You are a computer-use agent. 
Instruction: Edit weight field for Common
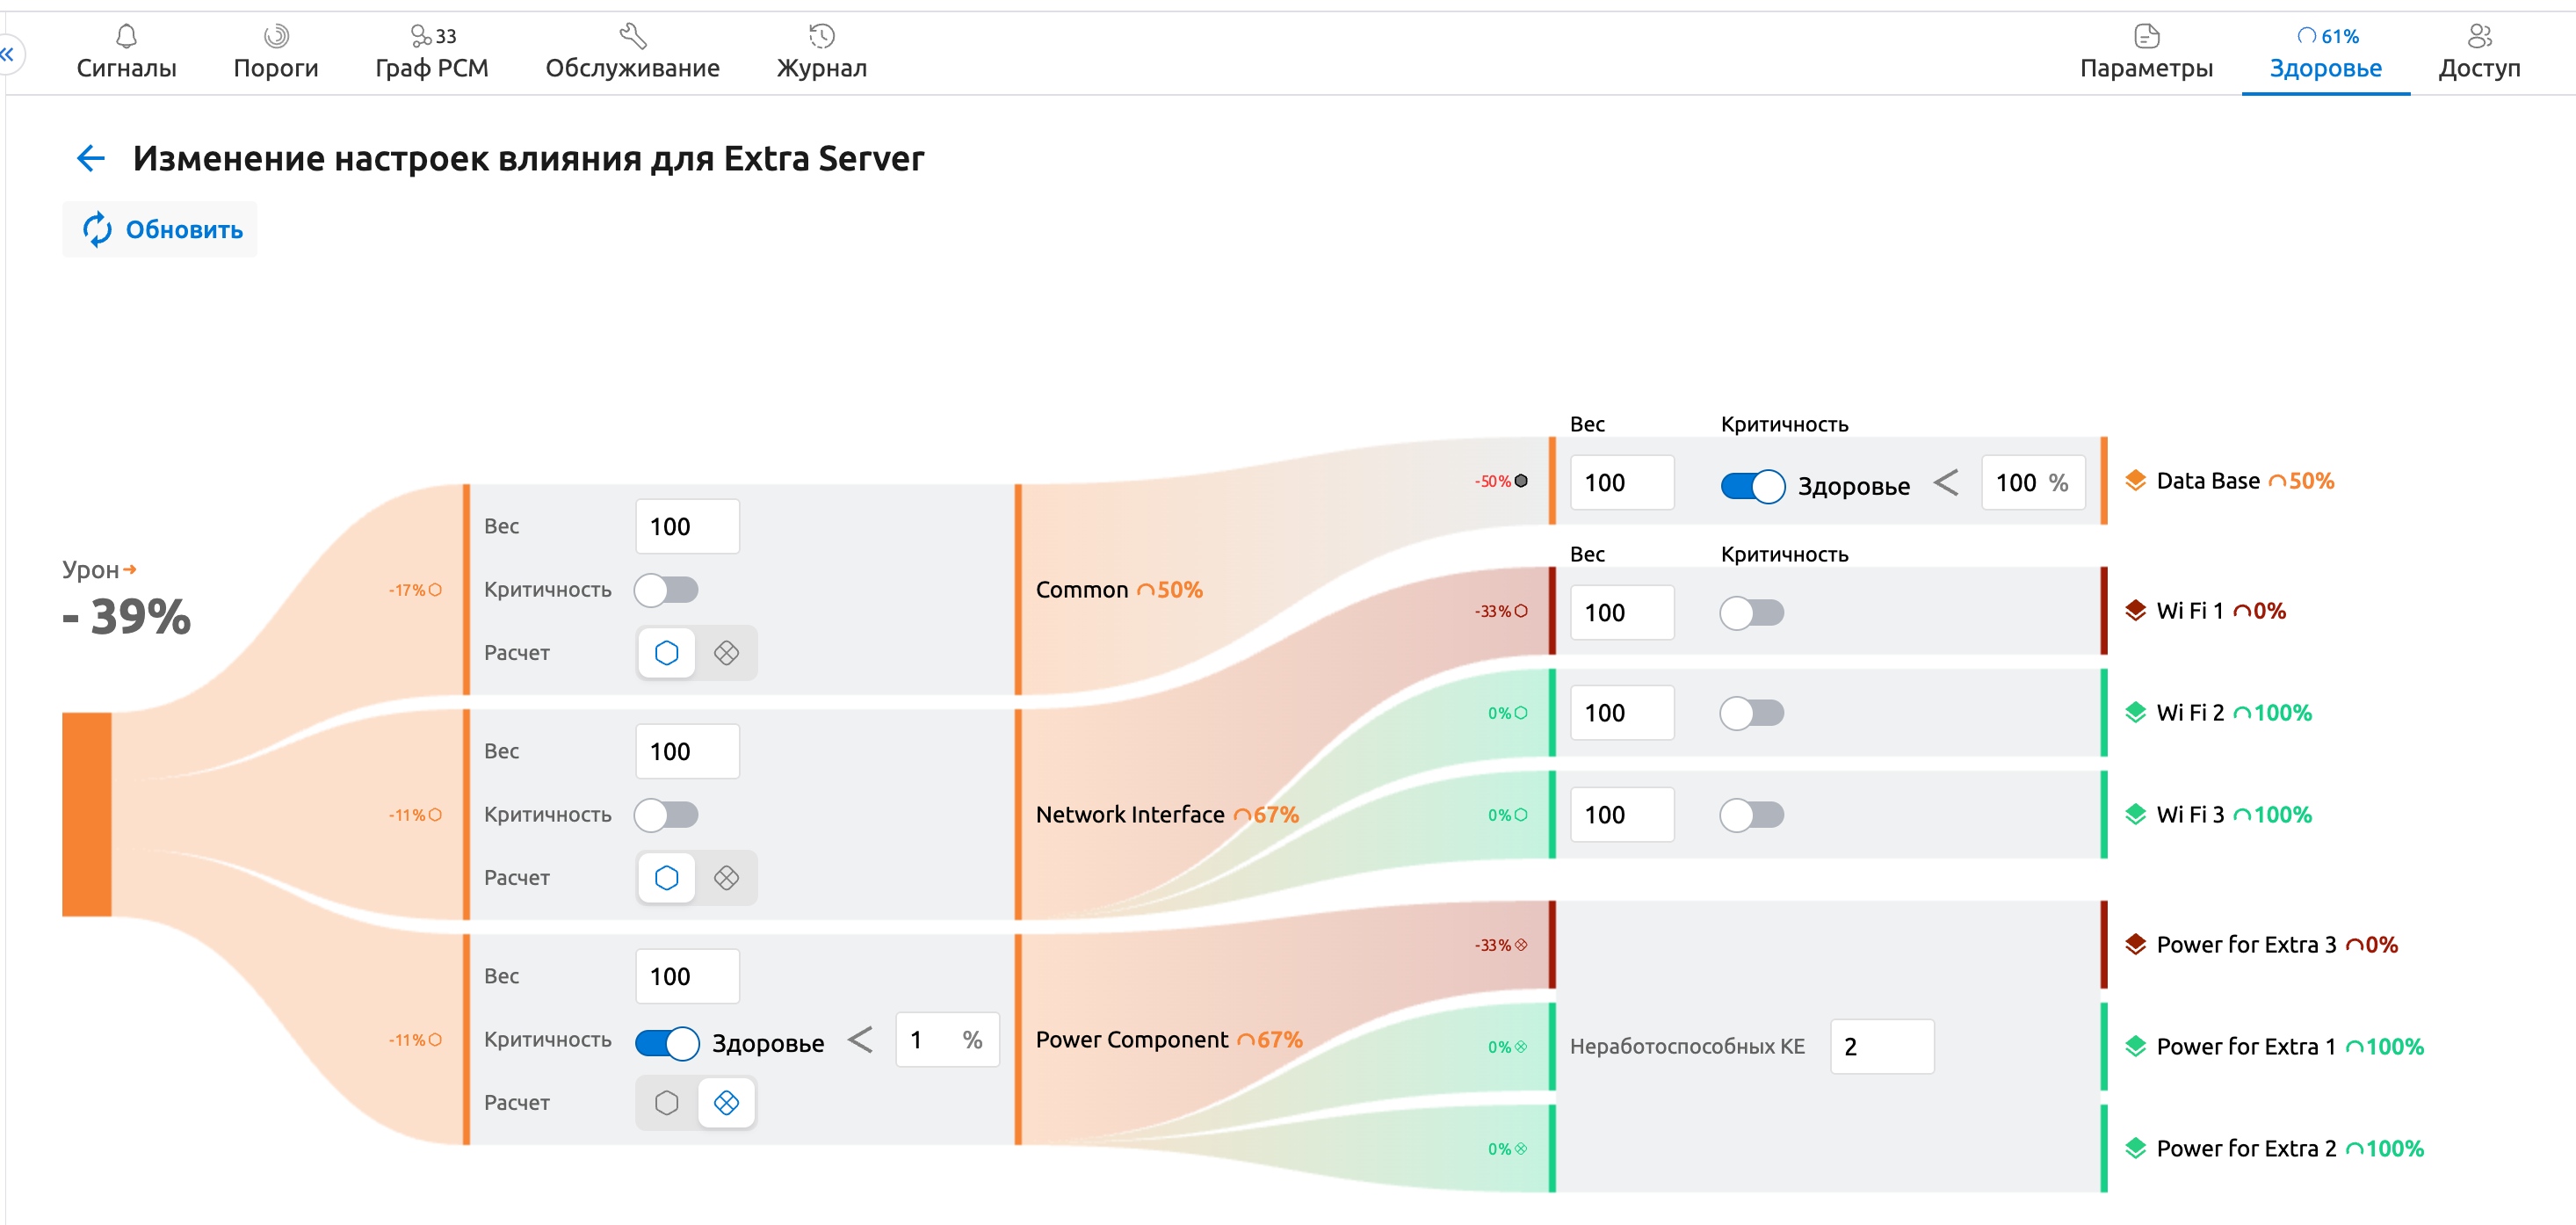(x=687, y=527)
